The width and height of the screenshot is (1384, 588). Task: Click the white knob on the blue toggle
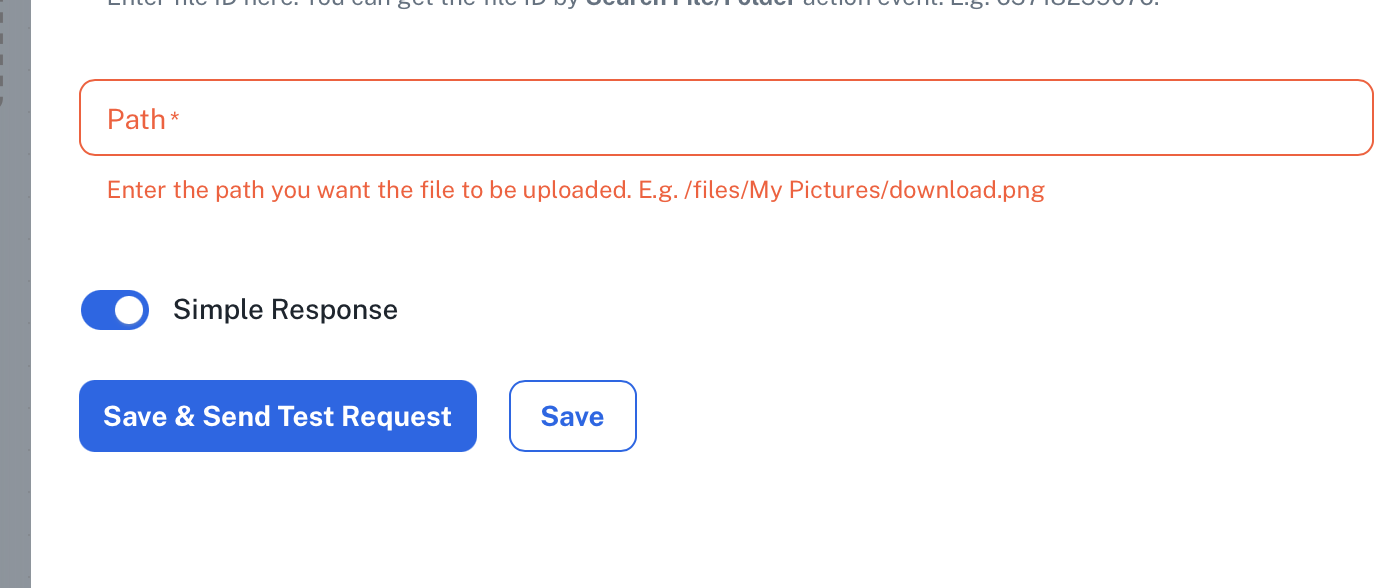click(129, 310)
